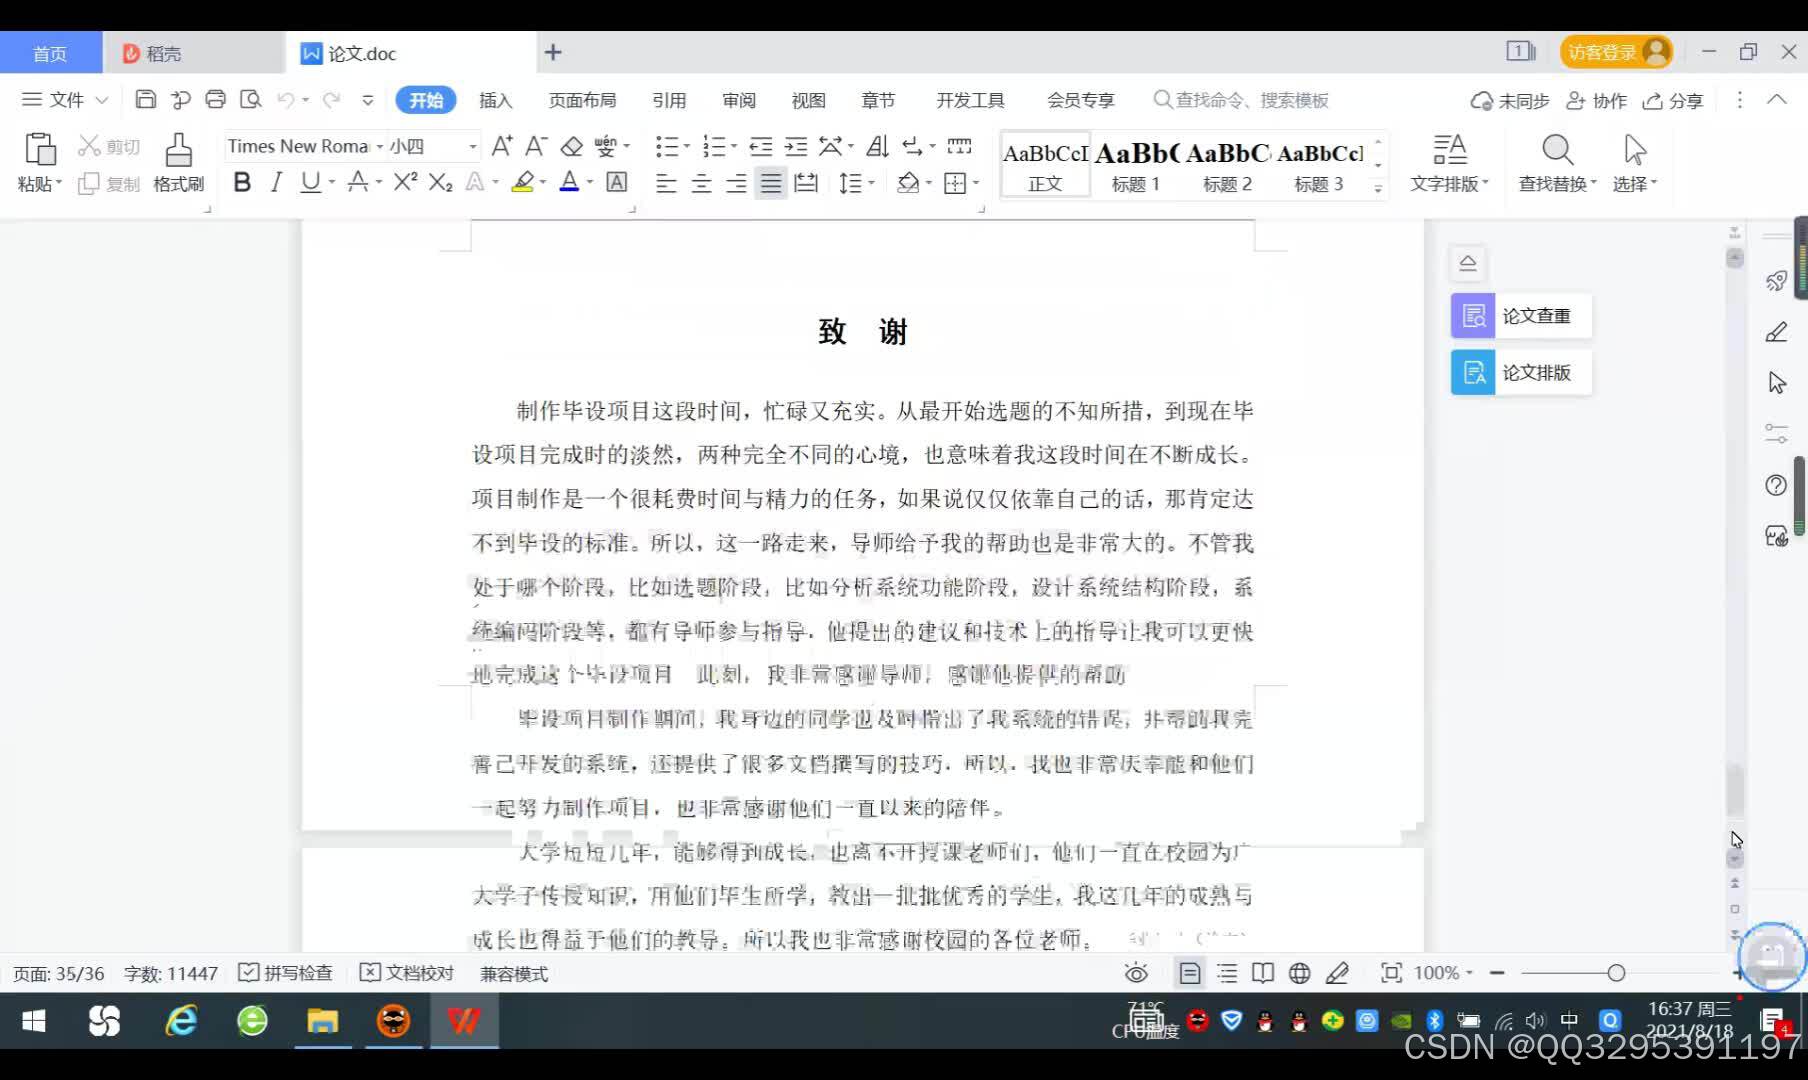Click the pen icon in right sidebar

pos(1776,332)
